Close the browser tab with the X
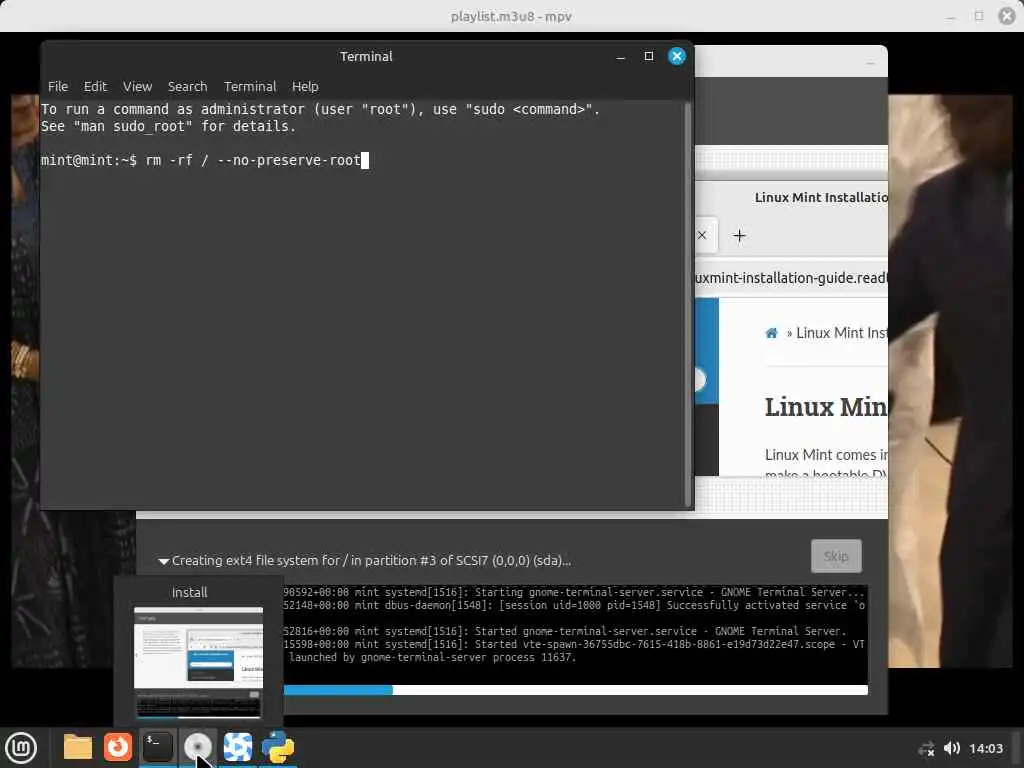The width and height of the screenshot is (1024, 768). [x=702, y=235]
